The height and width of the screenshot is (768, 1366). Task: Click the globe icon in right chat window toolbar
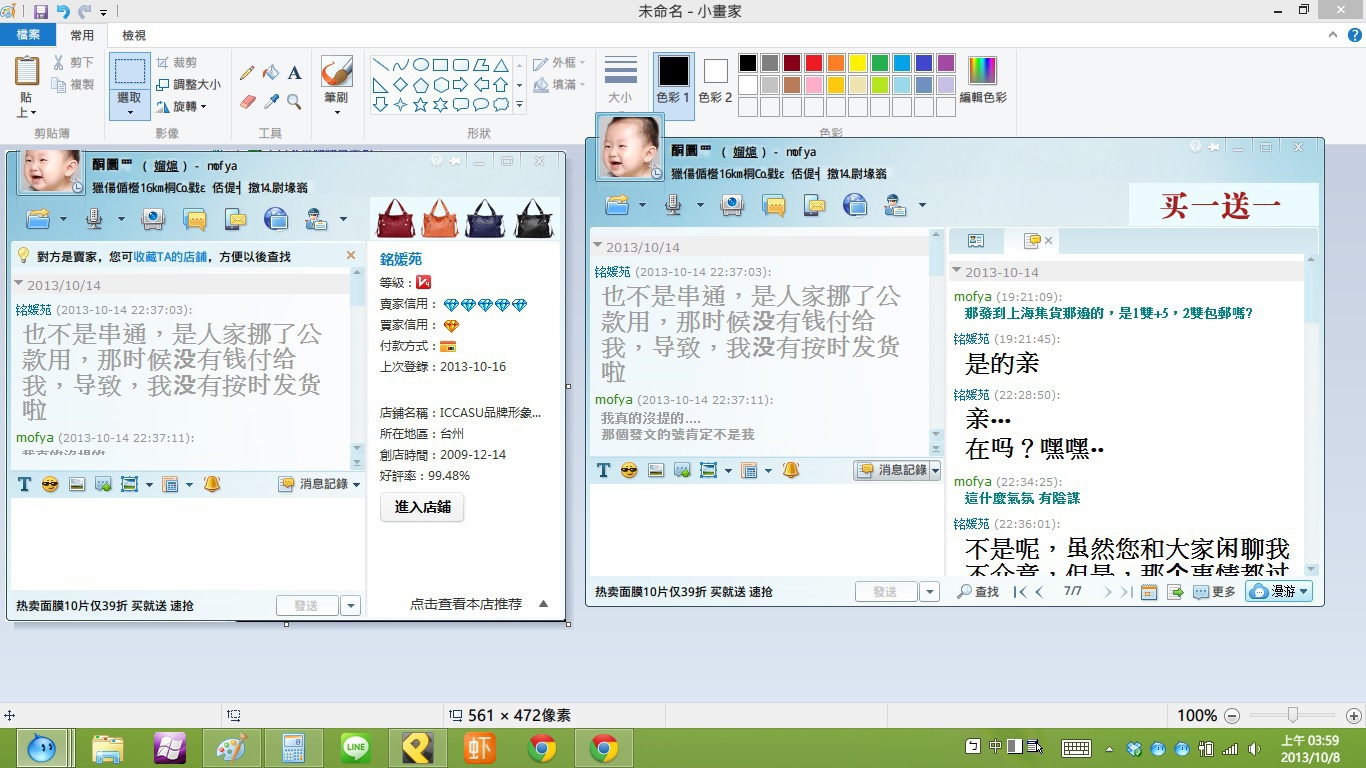[855, 206]
